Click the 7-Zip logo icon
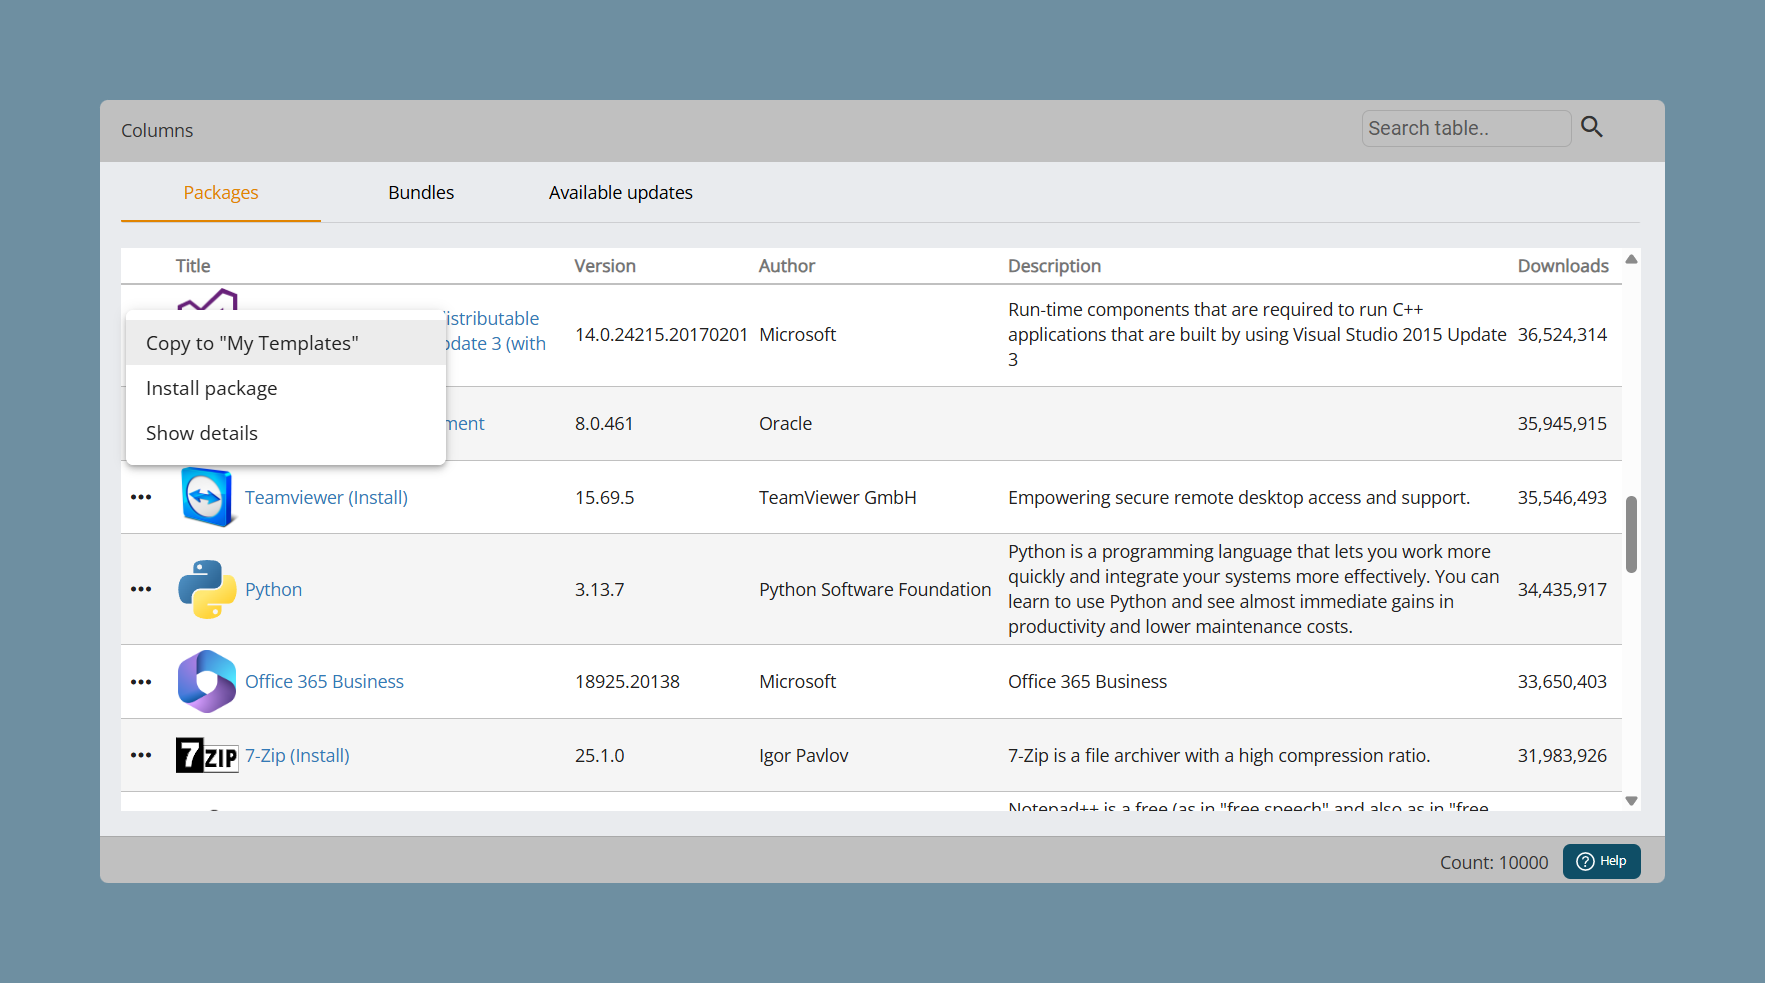This screenshot has width=1765, height=983. click(x=207, y=755)
